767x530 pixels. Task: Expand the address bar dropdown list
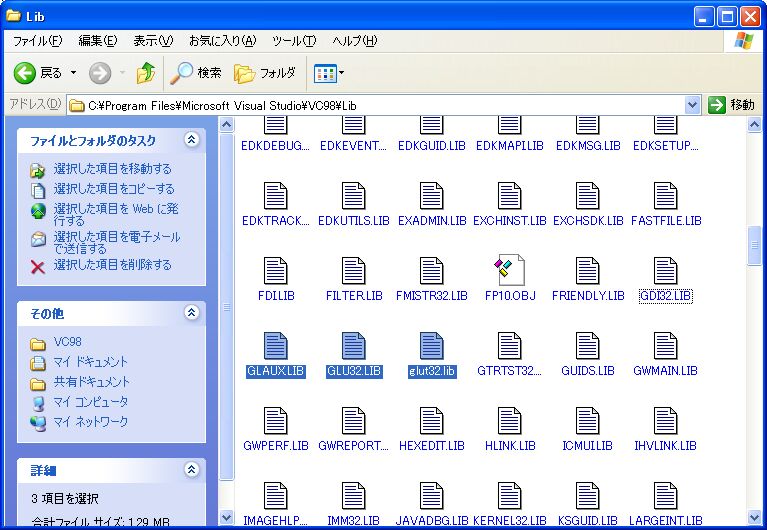point(692,105)
